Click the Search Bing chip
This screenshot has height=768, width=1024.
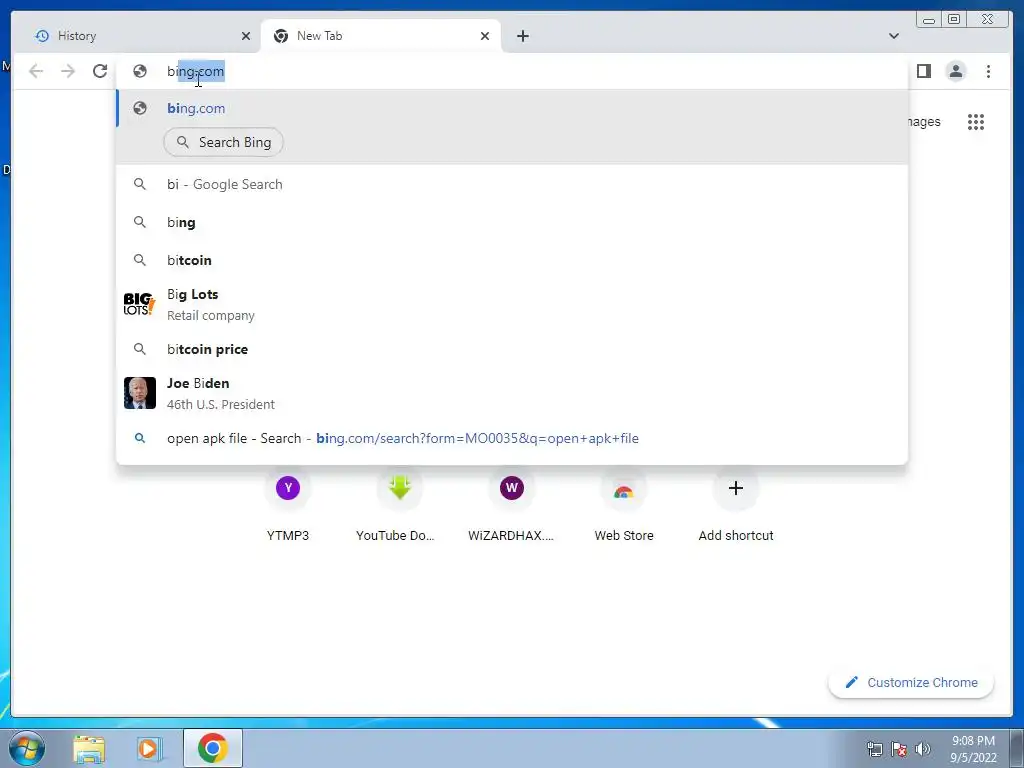[223, 142]
